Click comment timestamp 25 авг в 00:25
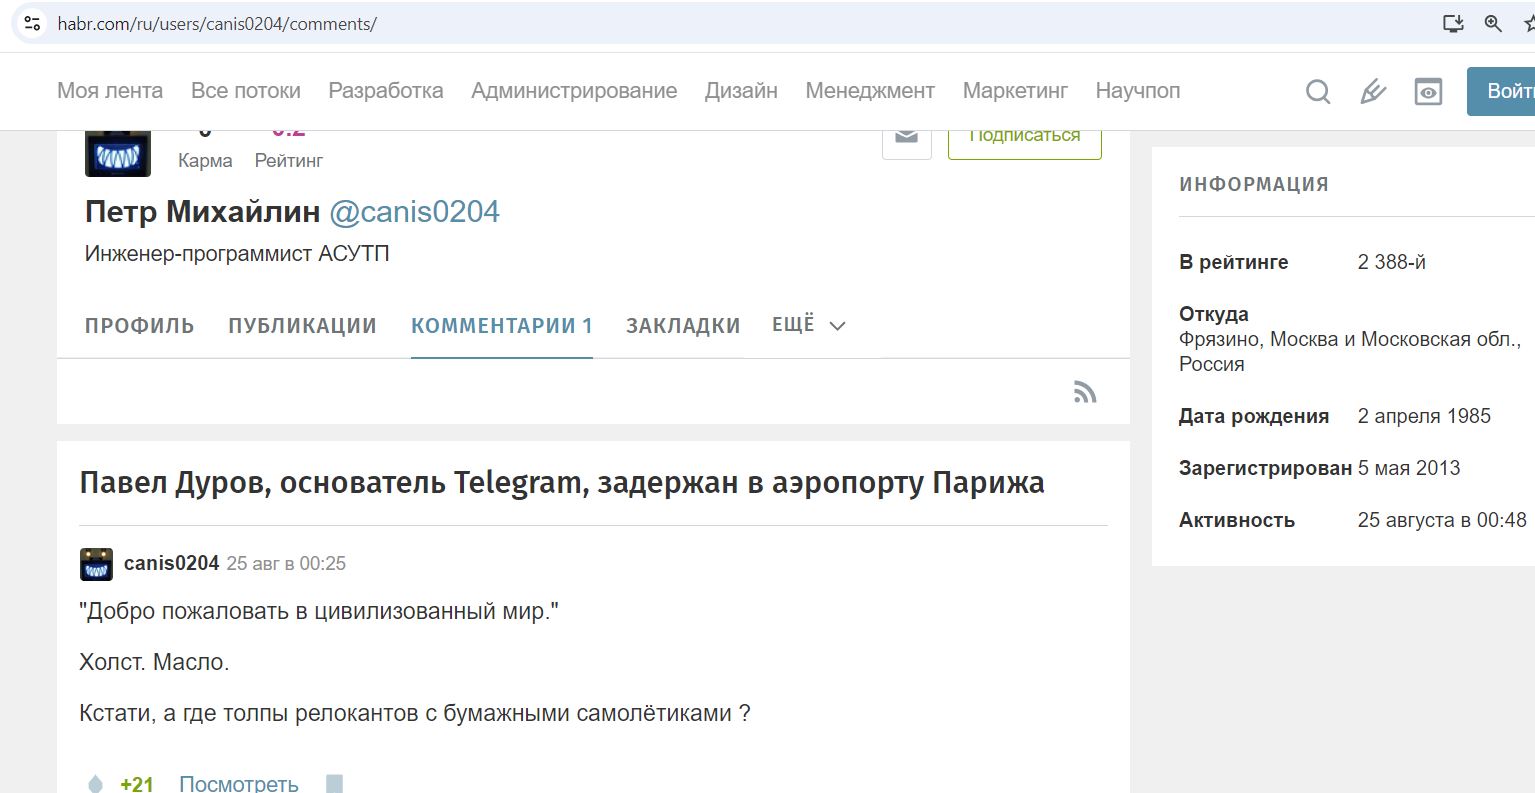1535x793 pixels. pos(286,564)
